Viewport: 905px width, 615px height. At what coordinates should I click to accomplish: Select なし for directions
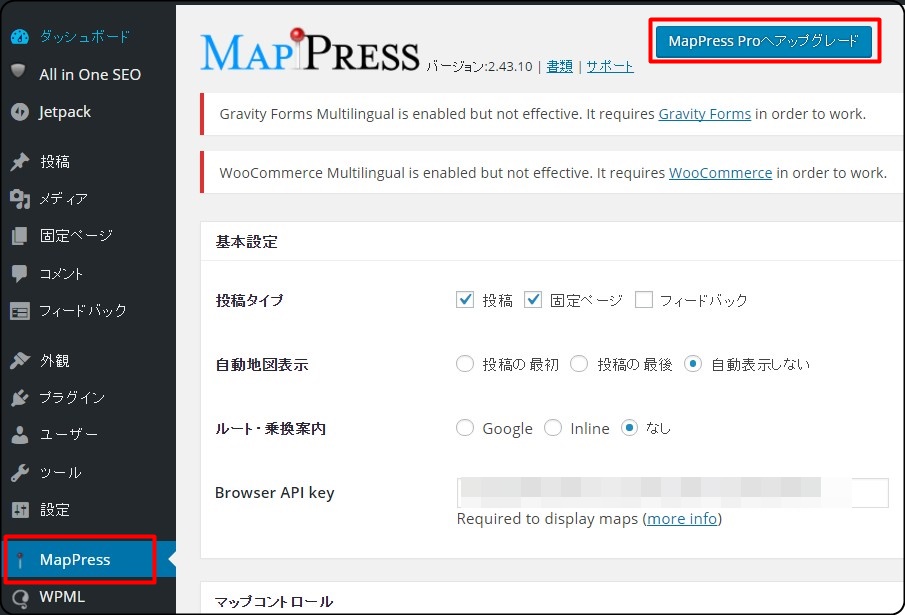629,428
